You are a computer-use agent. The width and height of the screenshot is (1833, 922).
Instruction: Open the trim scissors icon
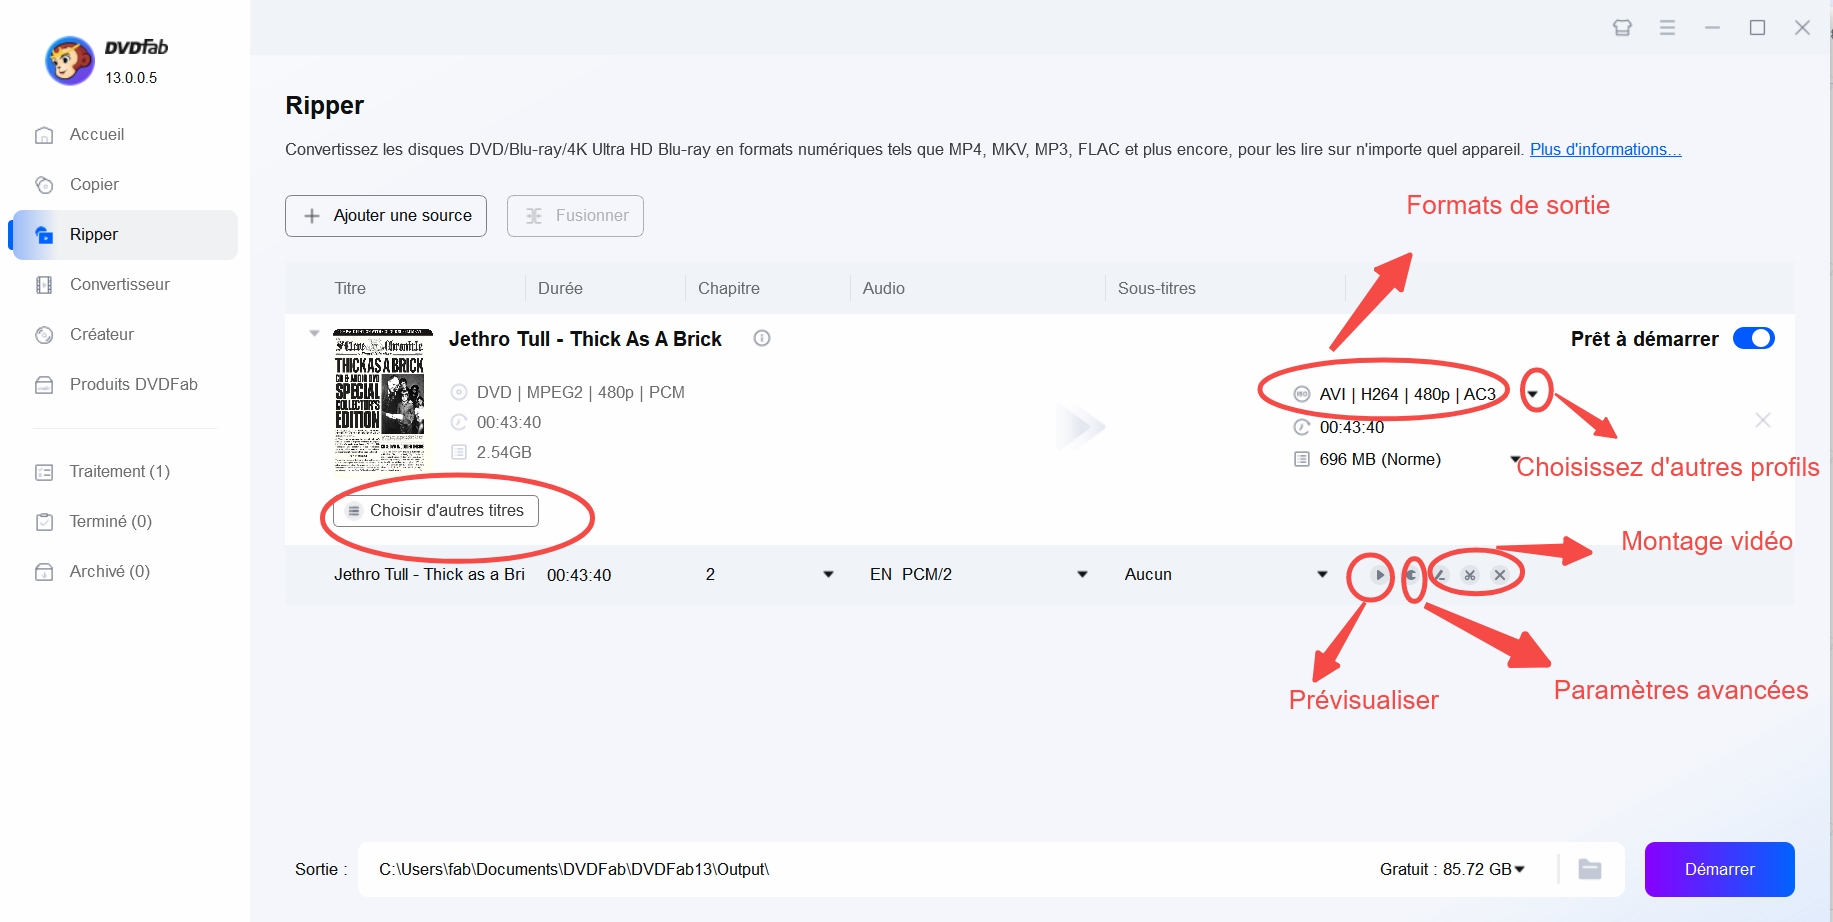click(1470, 575)
